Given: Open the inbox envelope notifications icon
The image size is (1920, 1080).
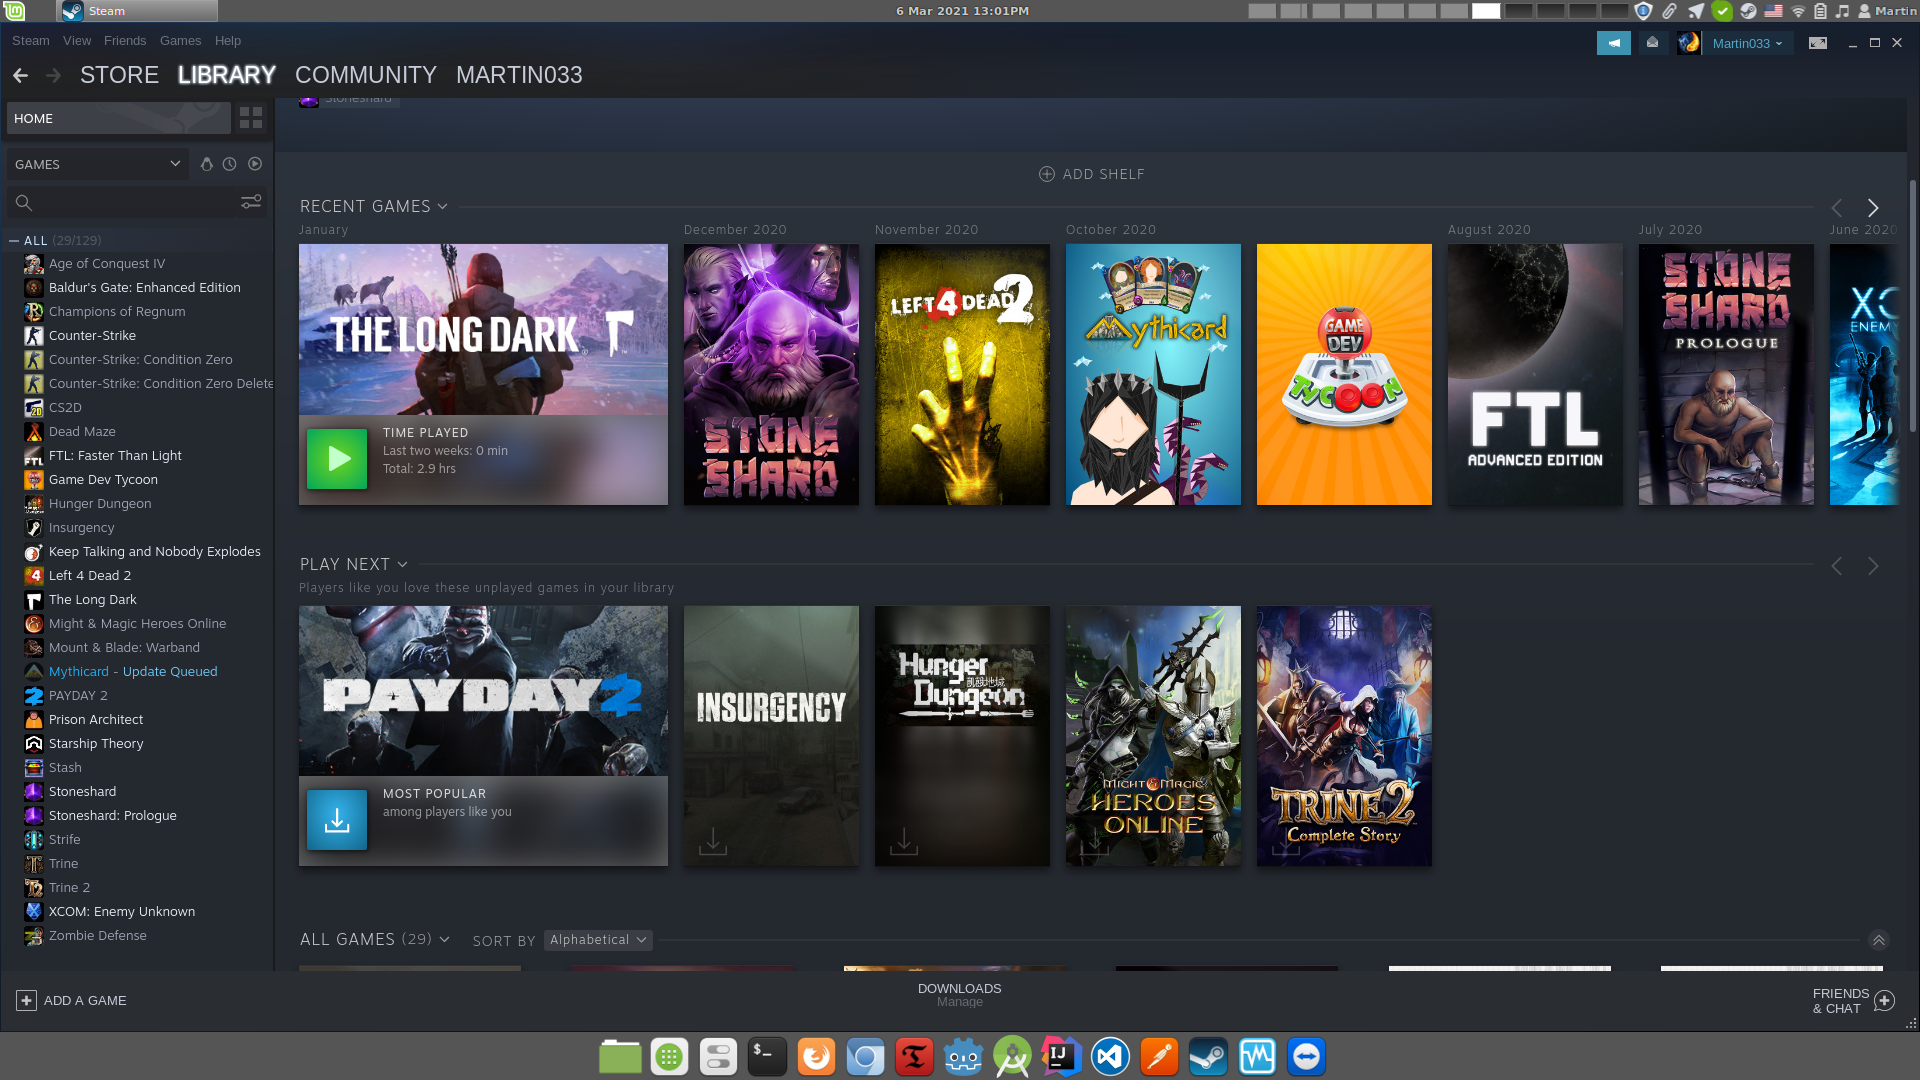Looking at the screenshot, I should click(1652, 43).
